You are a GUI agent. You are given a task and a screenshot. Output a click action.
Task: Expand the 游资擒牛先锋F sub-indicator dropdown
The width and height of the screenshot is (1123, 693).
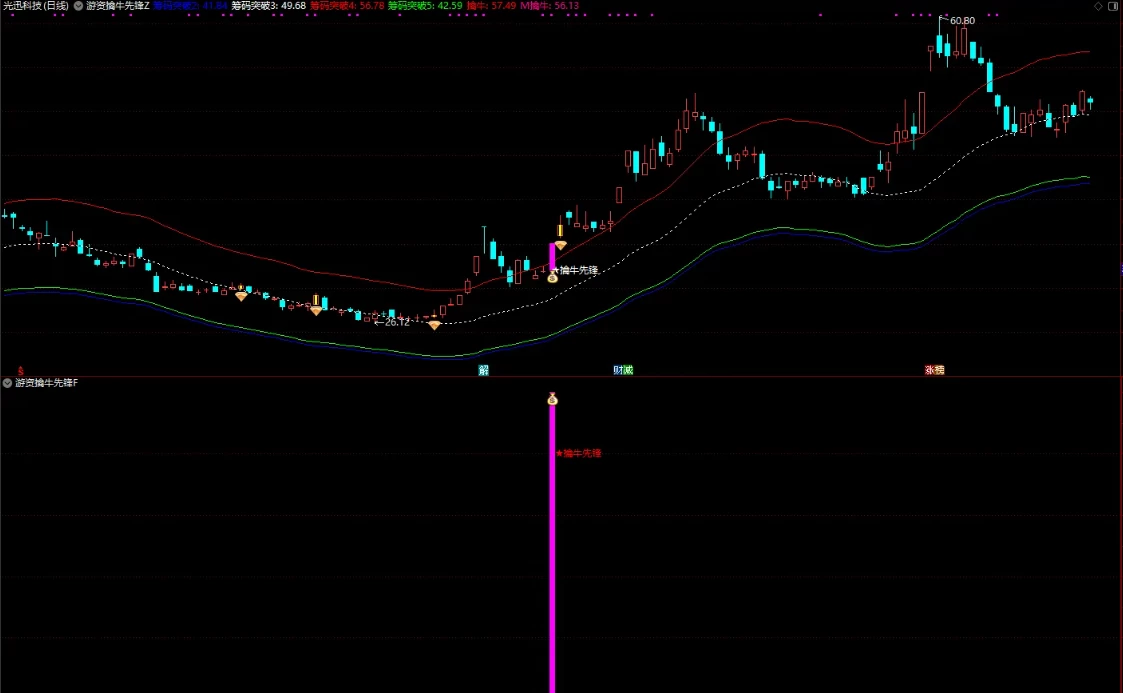[x=7, y=383]
